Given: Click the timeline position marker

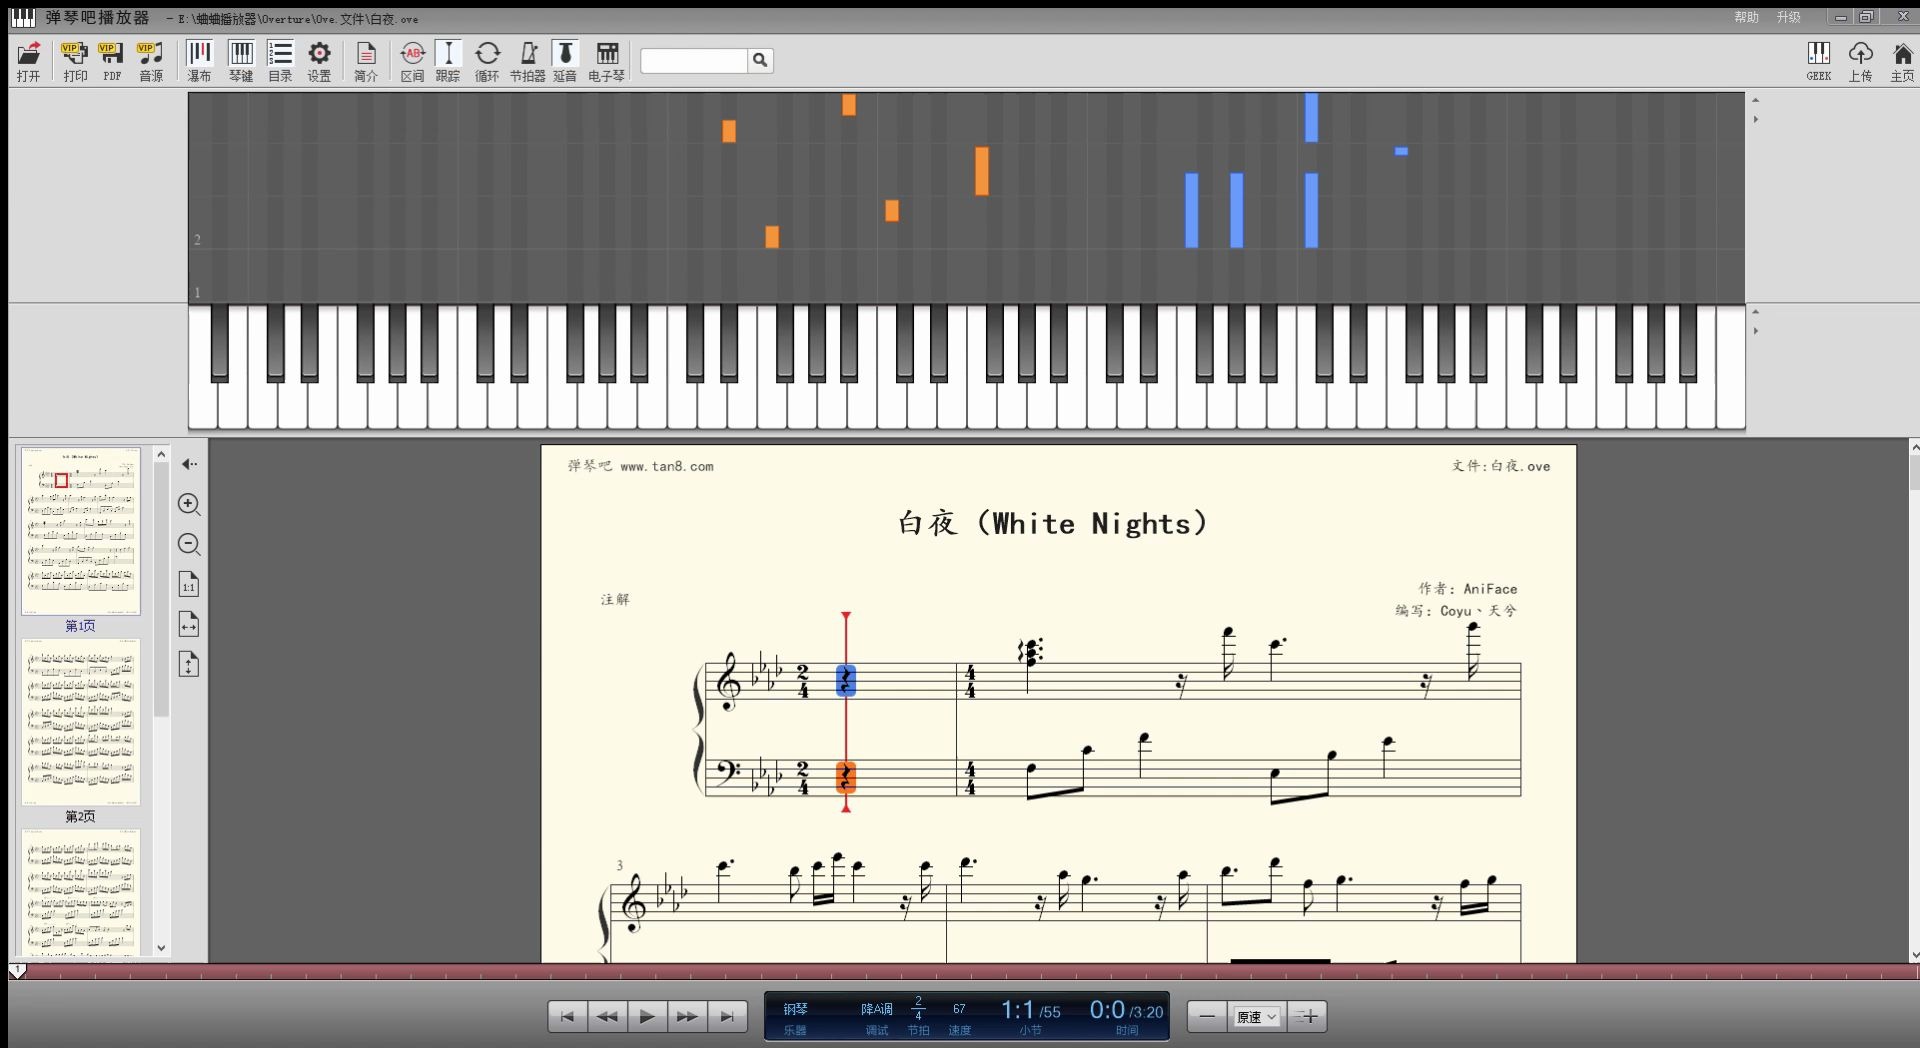Looking at the screenshot, I should pos(17,971).
